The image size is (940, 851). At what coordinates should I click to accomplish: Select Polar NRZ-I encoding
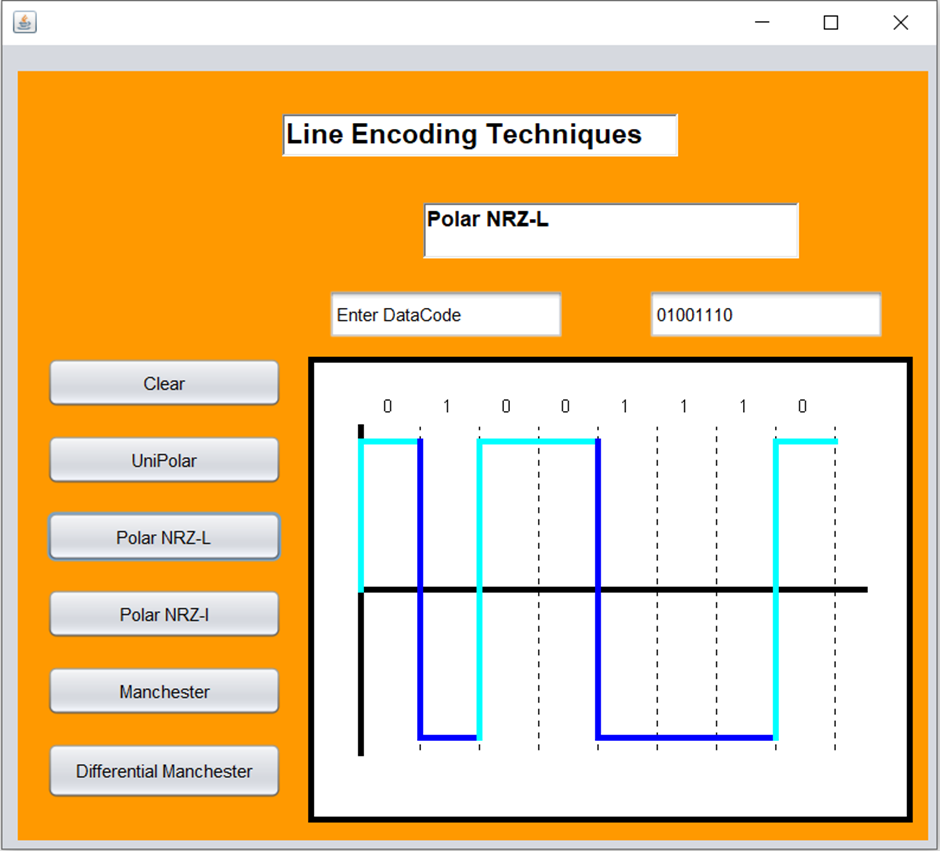click(x=163, y=614)
